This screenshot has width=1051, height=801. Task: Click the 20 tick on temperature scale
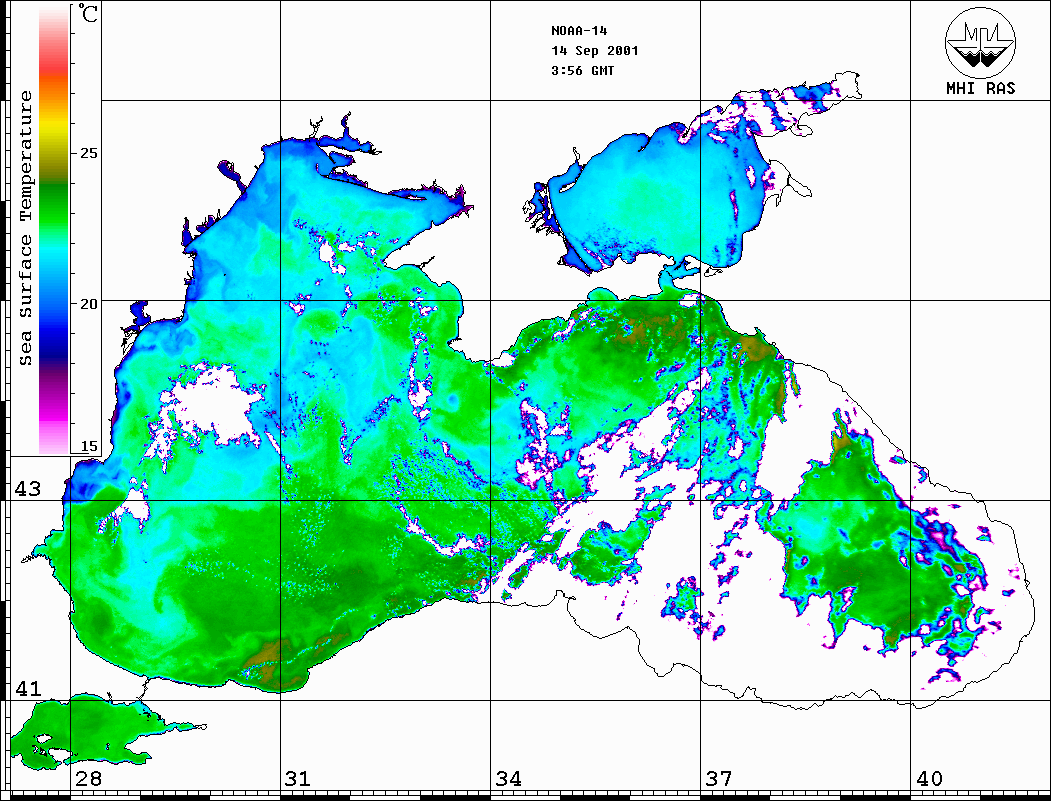pyautogui.click(x=88, y=304)
